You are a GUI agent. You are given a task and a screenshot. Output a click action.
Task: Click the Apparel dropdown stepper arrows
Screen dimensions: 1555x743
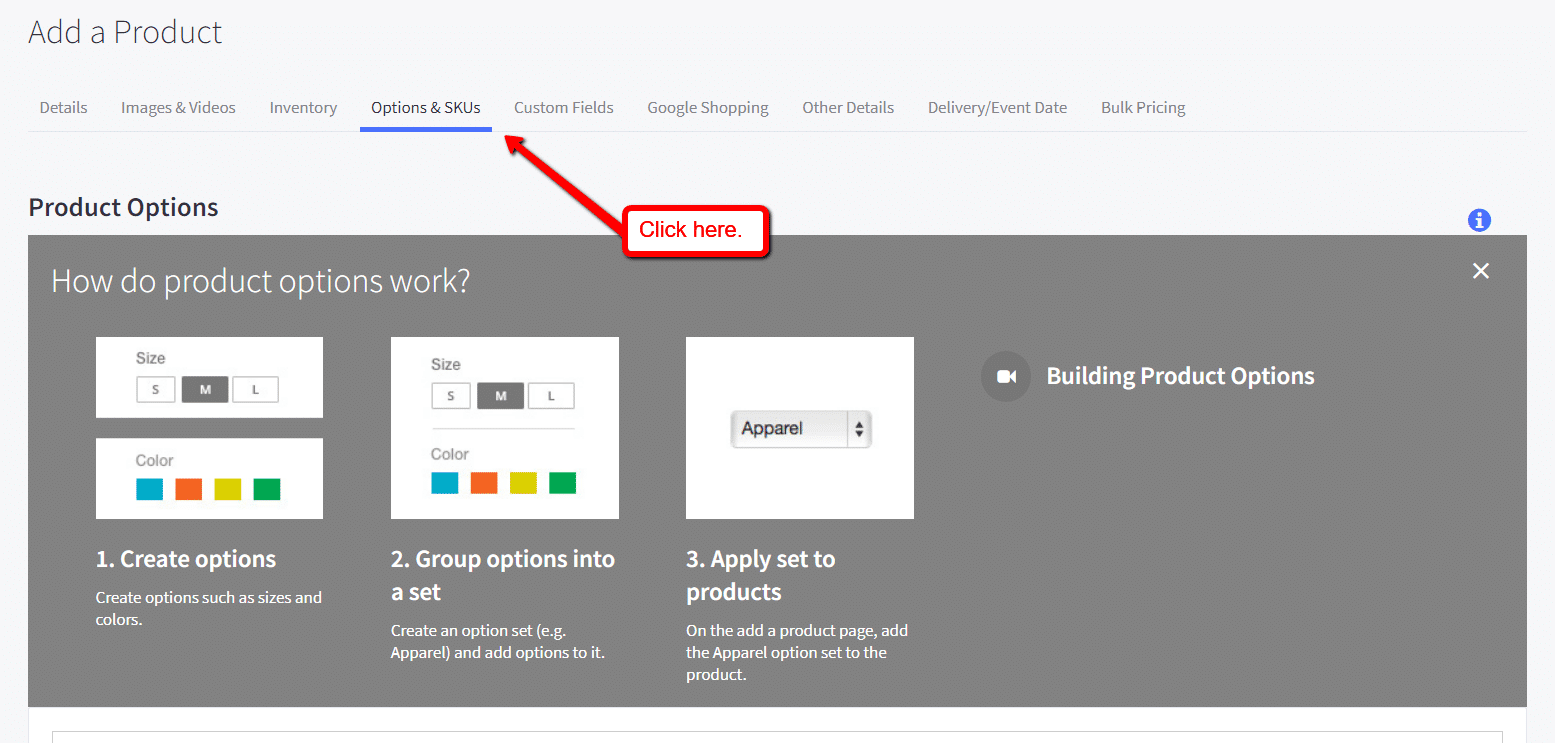(859, 428)
